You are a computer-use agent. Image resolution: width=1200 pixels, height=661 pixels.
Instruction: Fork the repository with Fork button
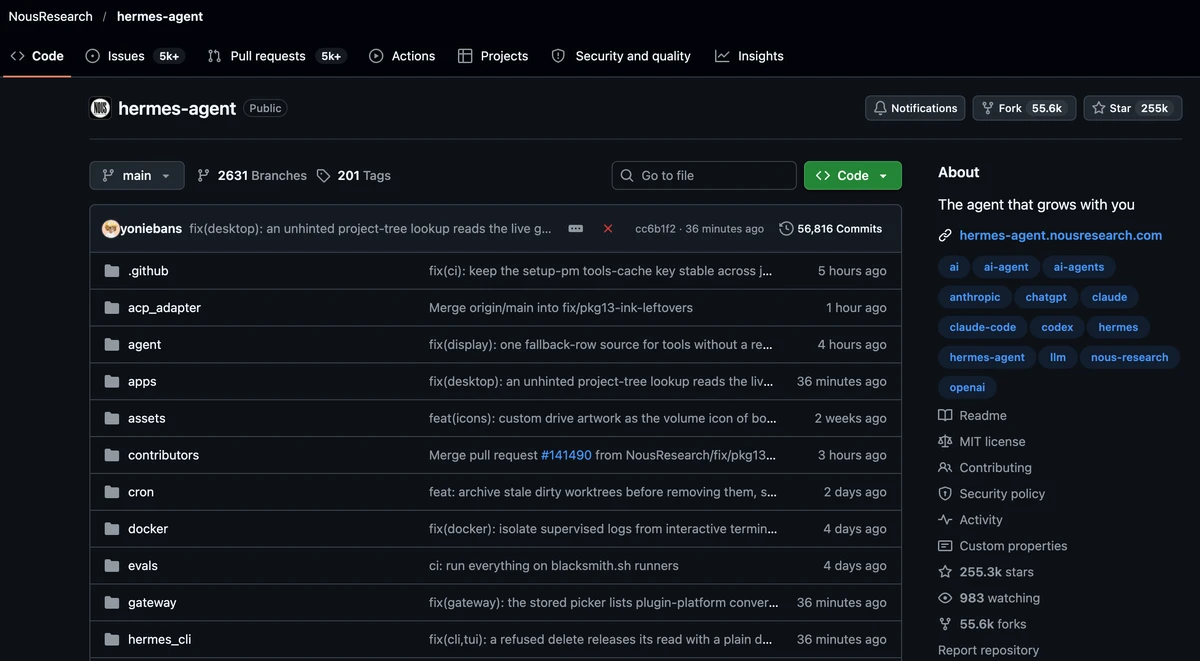[x=1024, y=108]
